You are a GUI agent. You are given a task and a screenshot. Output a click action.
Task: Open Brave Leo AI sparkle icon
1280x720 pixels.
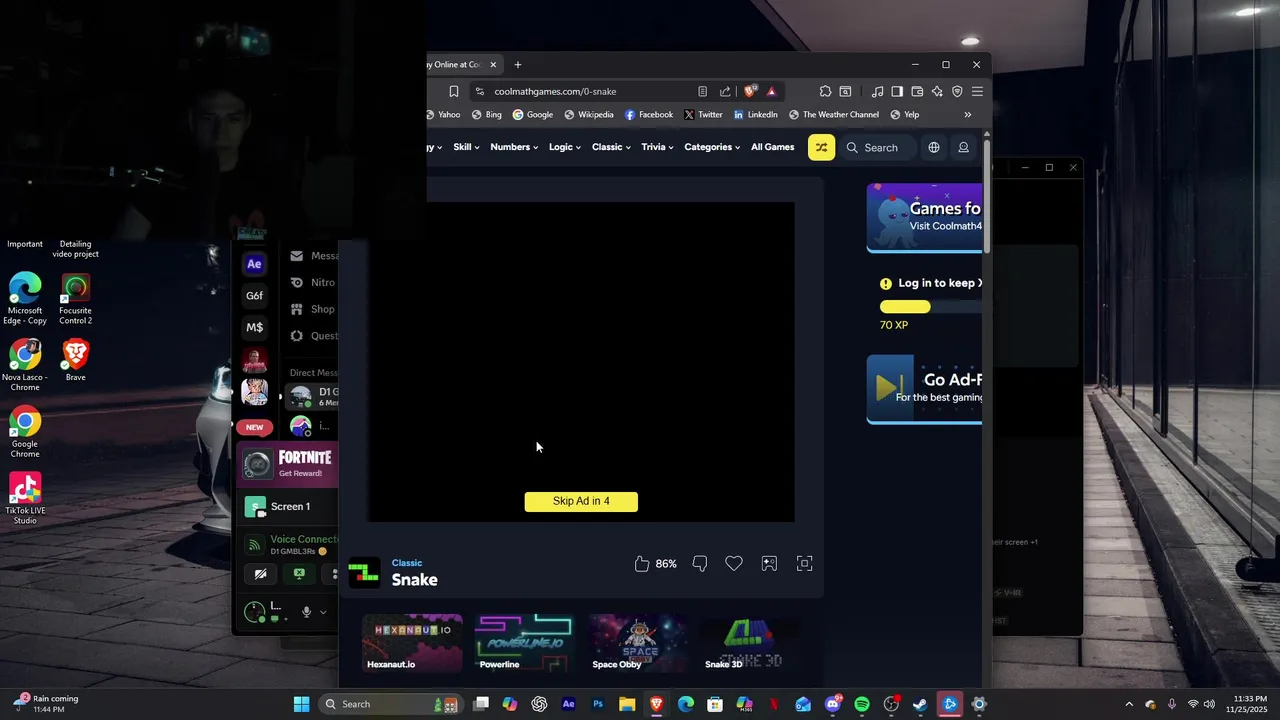[937, 91]
